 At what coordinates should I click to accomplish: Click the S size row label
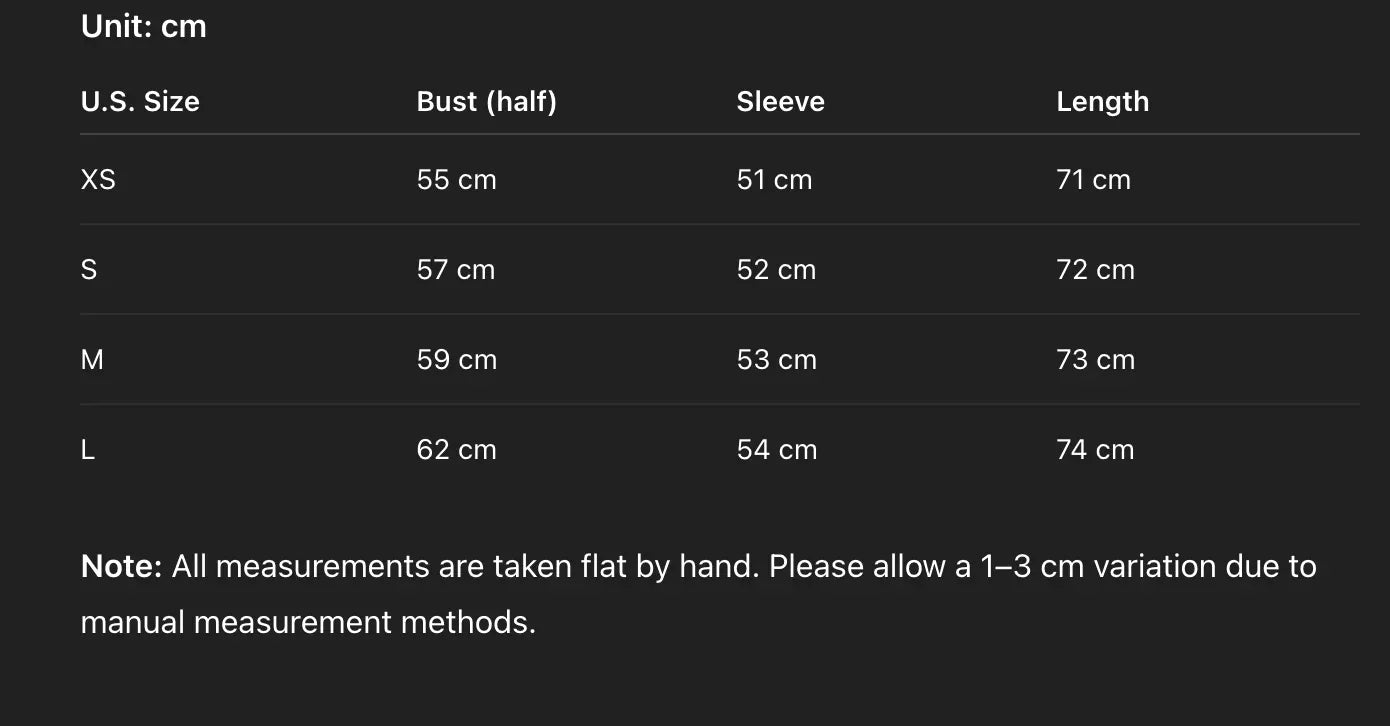click(x=89, y=270)
